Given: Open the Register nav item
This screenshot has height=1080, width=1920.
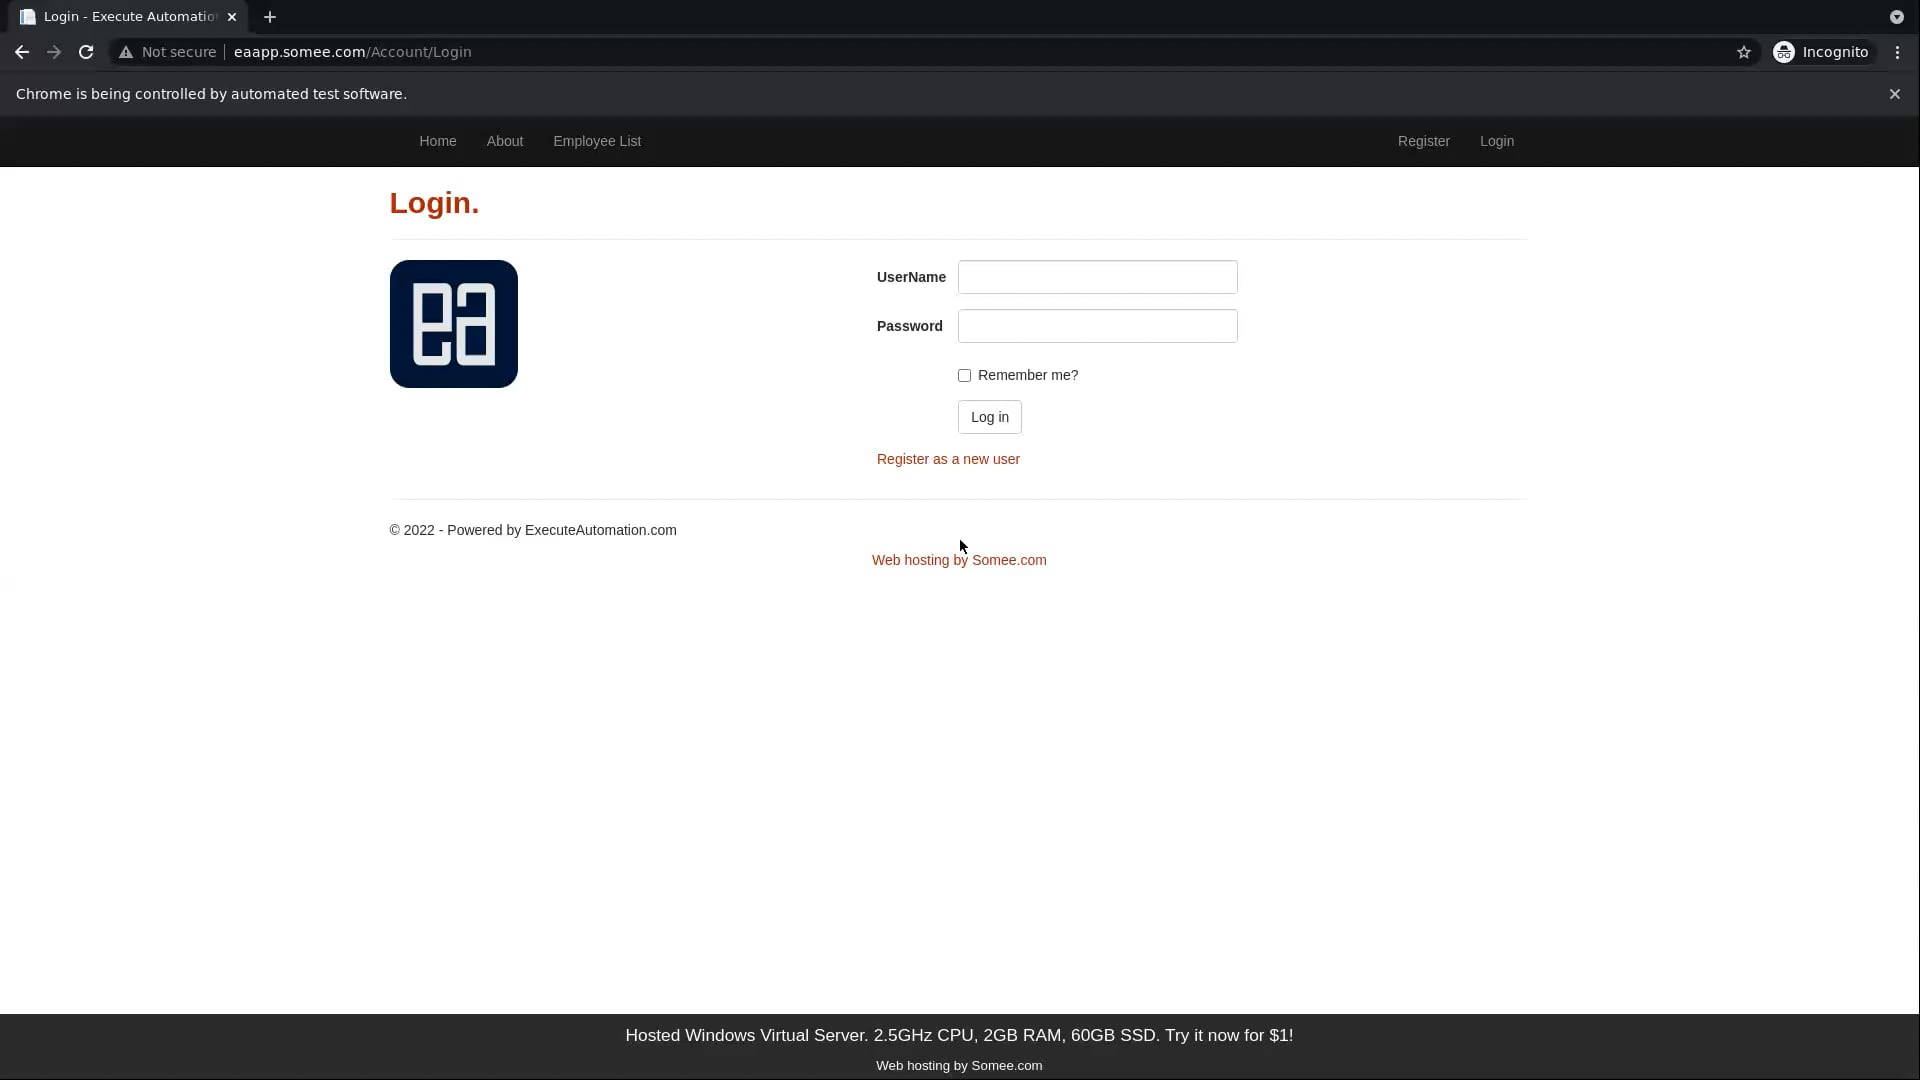Looking at the screenshot, I should [1423, 141].
